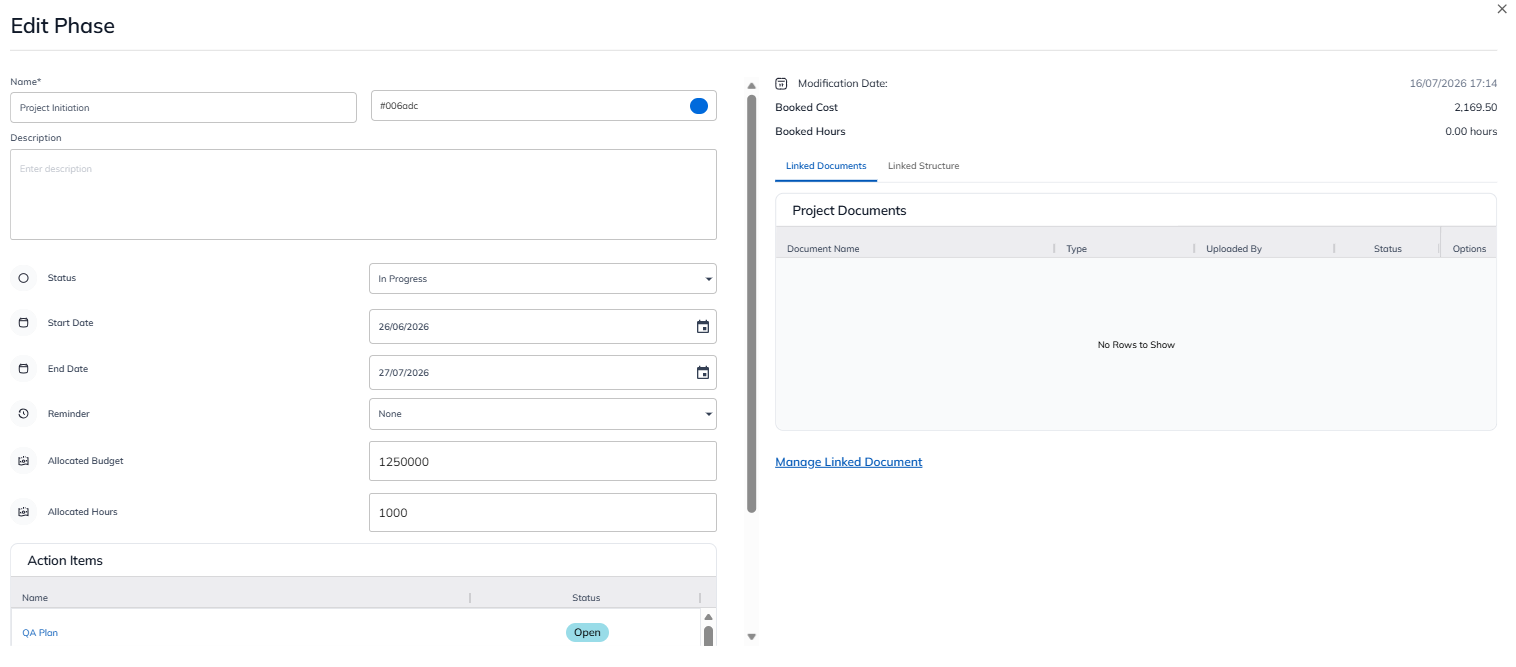Click the Action Items scroll up arrow
Viewport: 1516px width, 667px height.
[708, 617]
